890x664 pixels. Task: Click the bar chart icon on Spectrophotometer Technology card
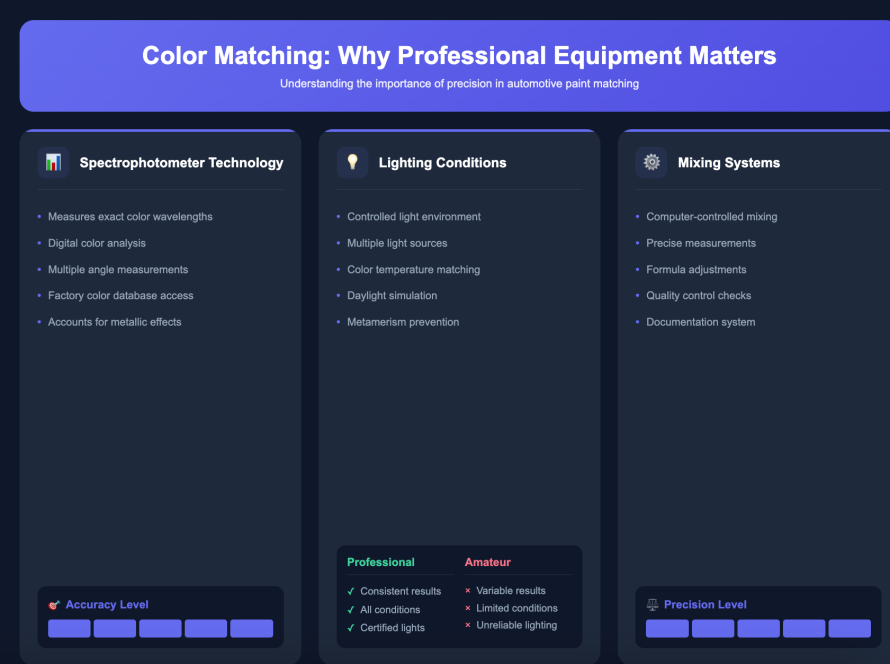click(x=51, y=162)
